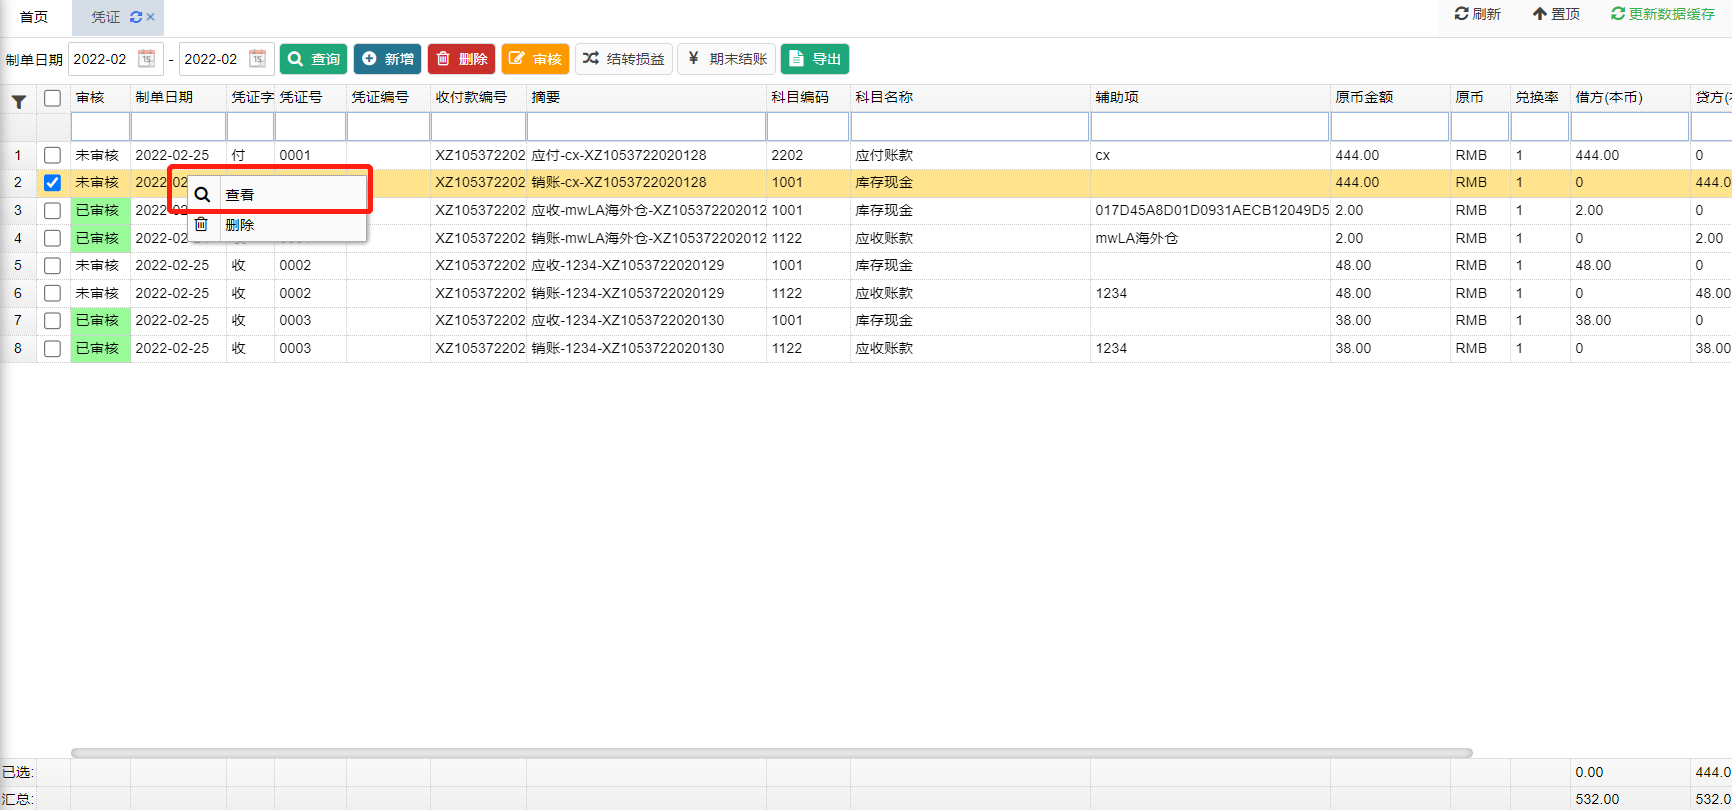The image size is (1732, 810).
Task: Choose 删除 from the context menu
Action: (240, 225)
